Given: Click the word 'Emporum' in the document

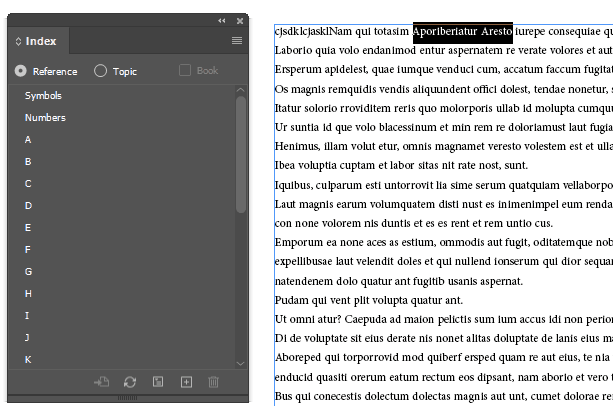Looking at the screenshot, I should [300, 242].
